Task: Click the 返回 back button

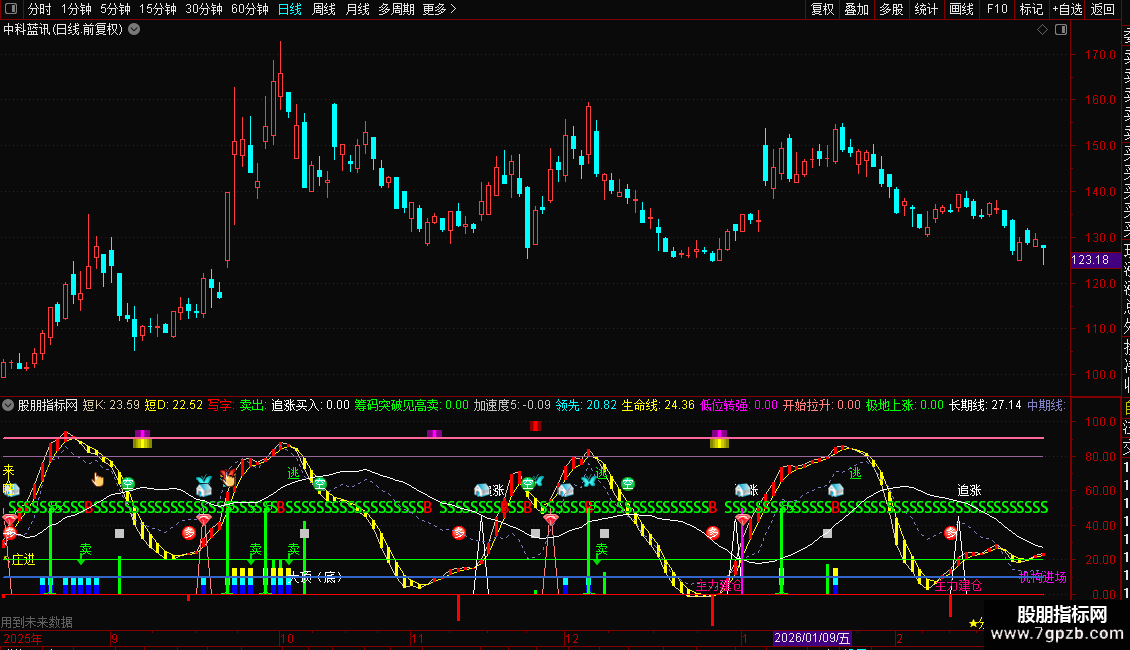Action: [1103, 9]
